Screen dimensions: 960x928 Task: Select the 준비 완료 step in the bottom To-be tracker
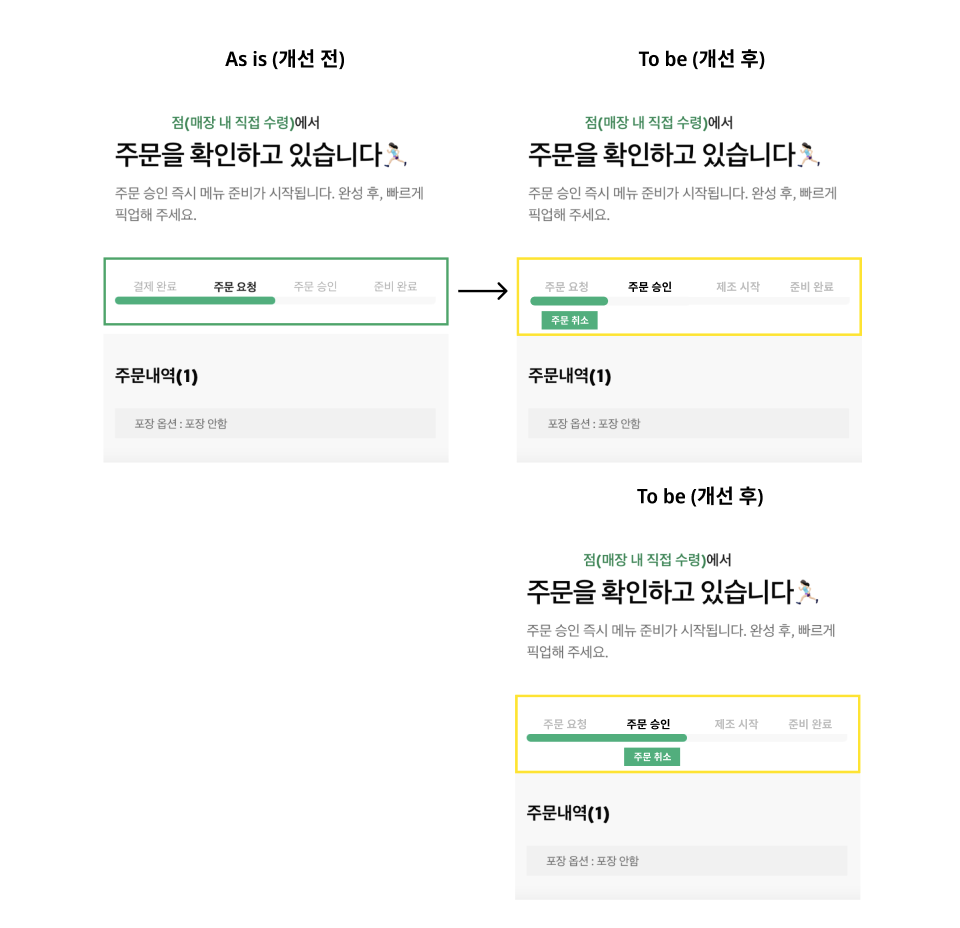click(809, 725)
